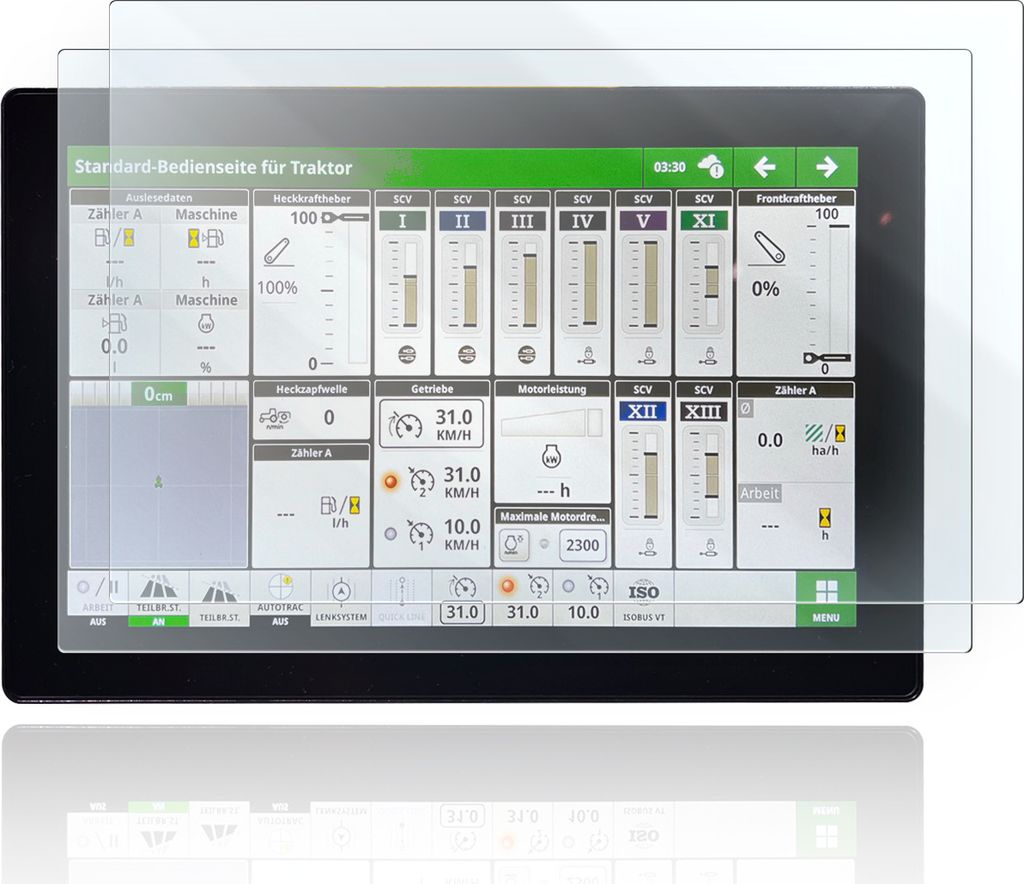Open the green MENU button
The height and width of the screenshot is (884, 1024).
[826, 599]
